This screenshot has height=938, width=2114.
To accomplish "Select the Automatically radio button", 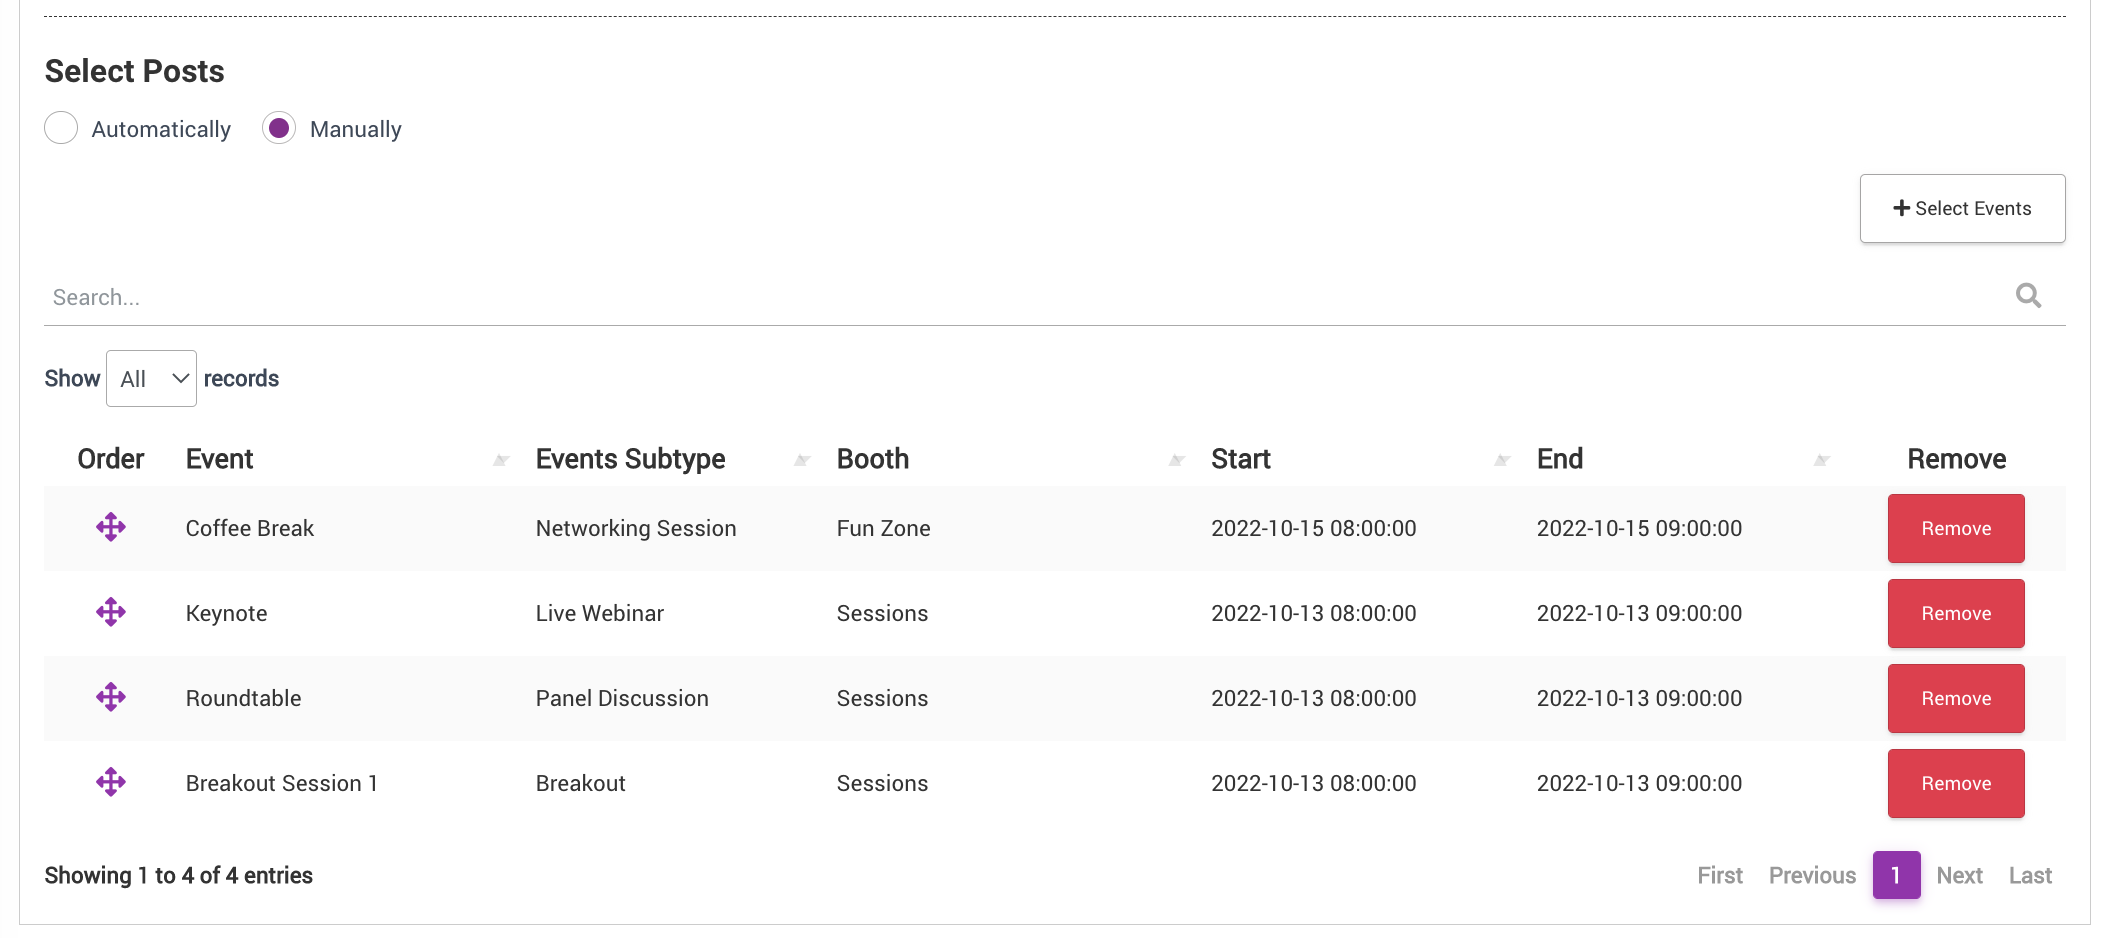I will click(x=61, y=128).
